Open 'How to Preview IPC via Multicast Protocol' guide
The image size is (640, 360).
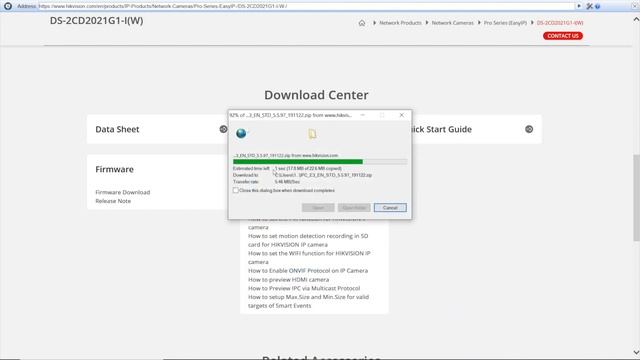tap(304, 288)
